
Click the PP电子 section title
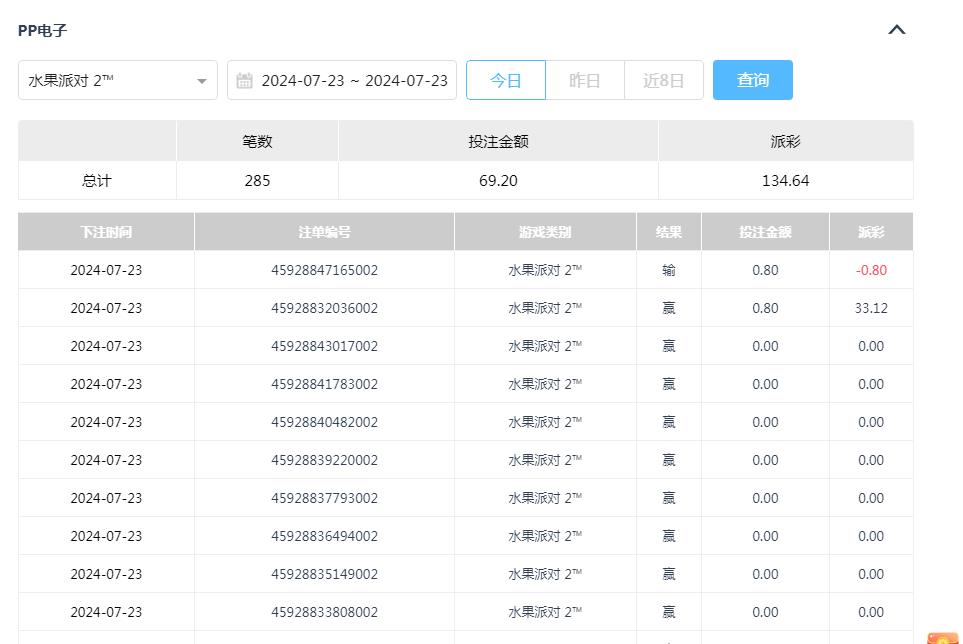38,30
